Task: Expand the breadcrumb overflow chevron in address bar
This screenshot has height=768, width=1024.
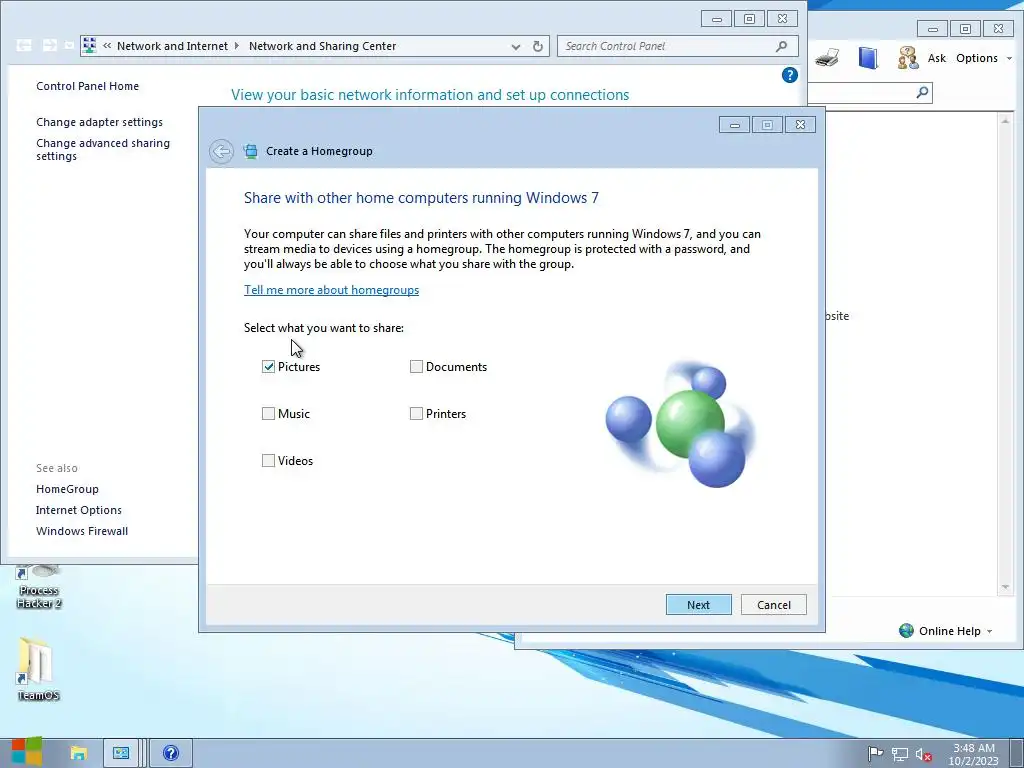Action: click(x=106, y=46)
